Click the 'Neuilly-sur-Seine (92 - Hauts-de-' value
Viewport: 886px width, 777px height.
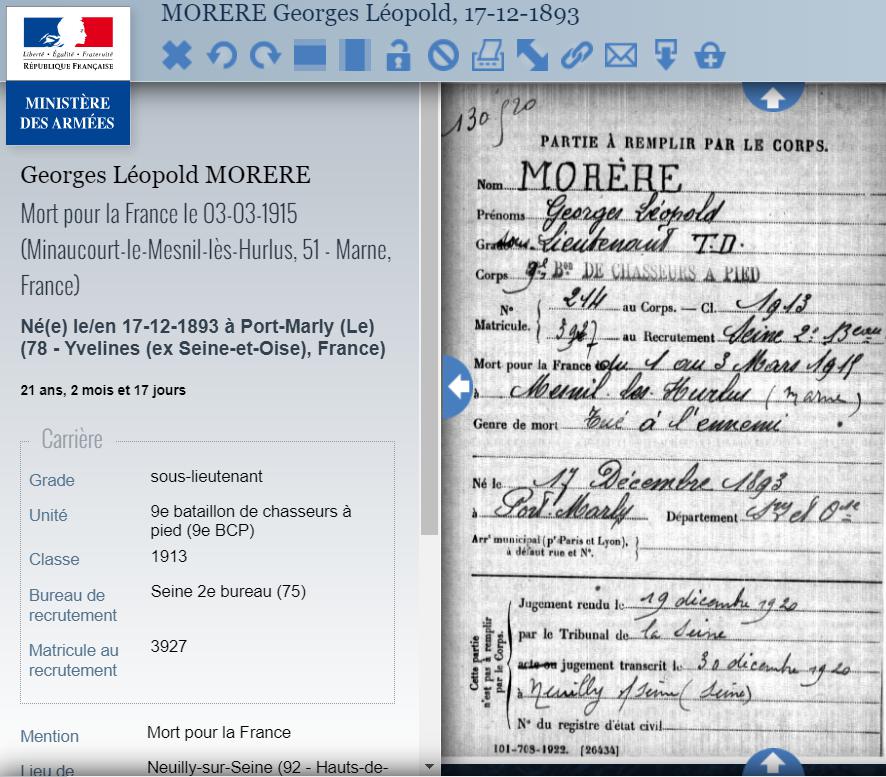click(x=267, y=767)
